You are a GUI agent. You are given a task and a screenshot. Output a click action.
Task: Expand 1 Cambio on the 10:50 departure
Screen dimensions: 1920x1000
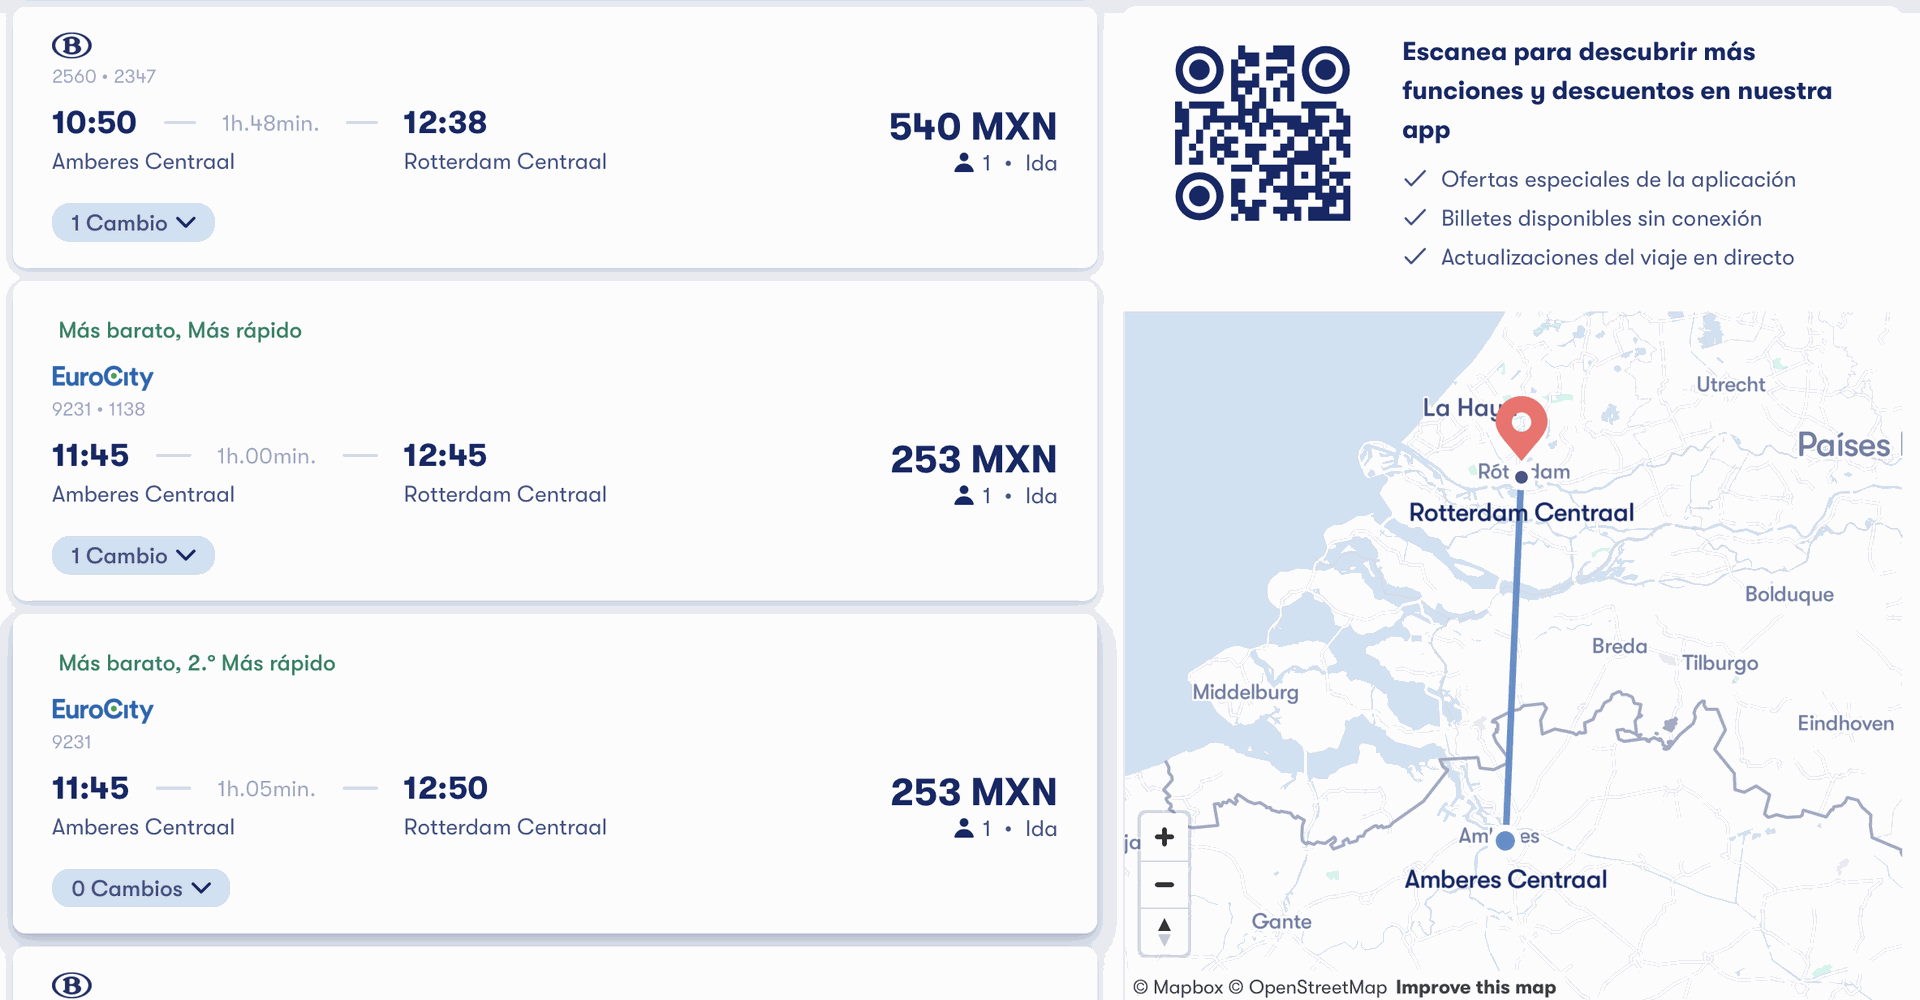pyautogui.click(x=133, y=223)
